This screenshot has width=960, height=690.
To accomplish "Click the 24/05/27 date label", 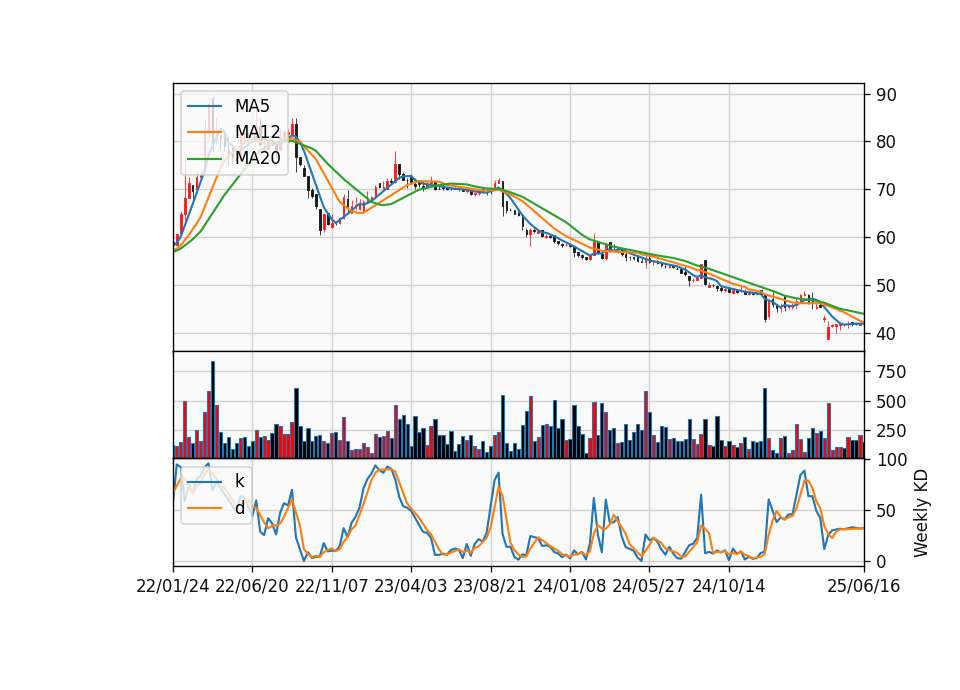I will [x=648, y=586].
